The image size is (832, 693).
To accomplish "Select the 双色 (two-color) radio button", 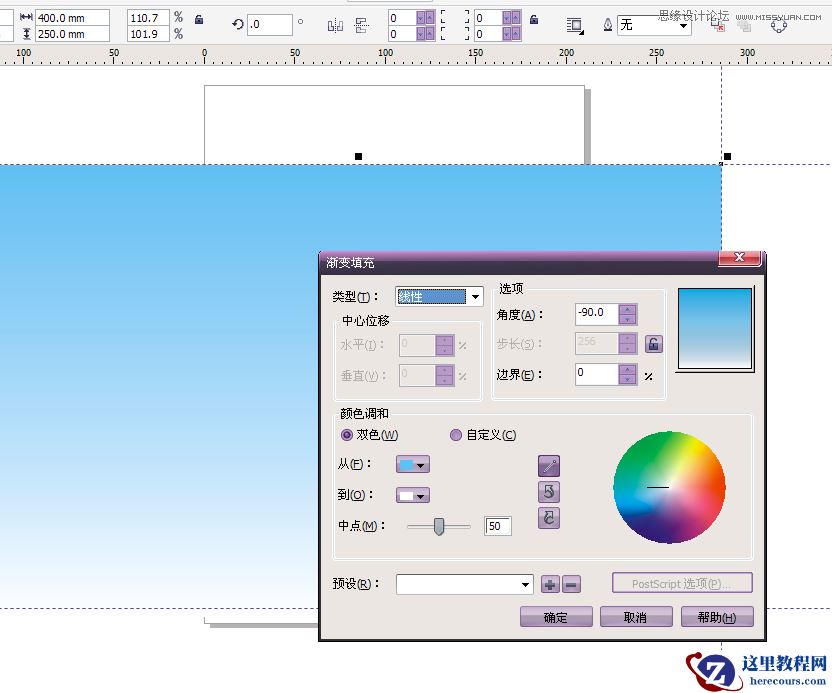I will tap(347, 435).
